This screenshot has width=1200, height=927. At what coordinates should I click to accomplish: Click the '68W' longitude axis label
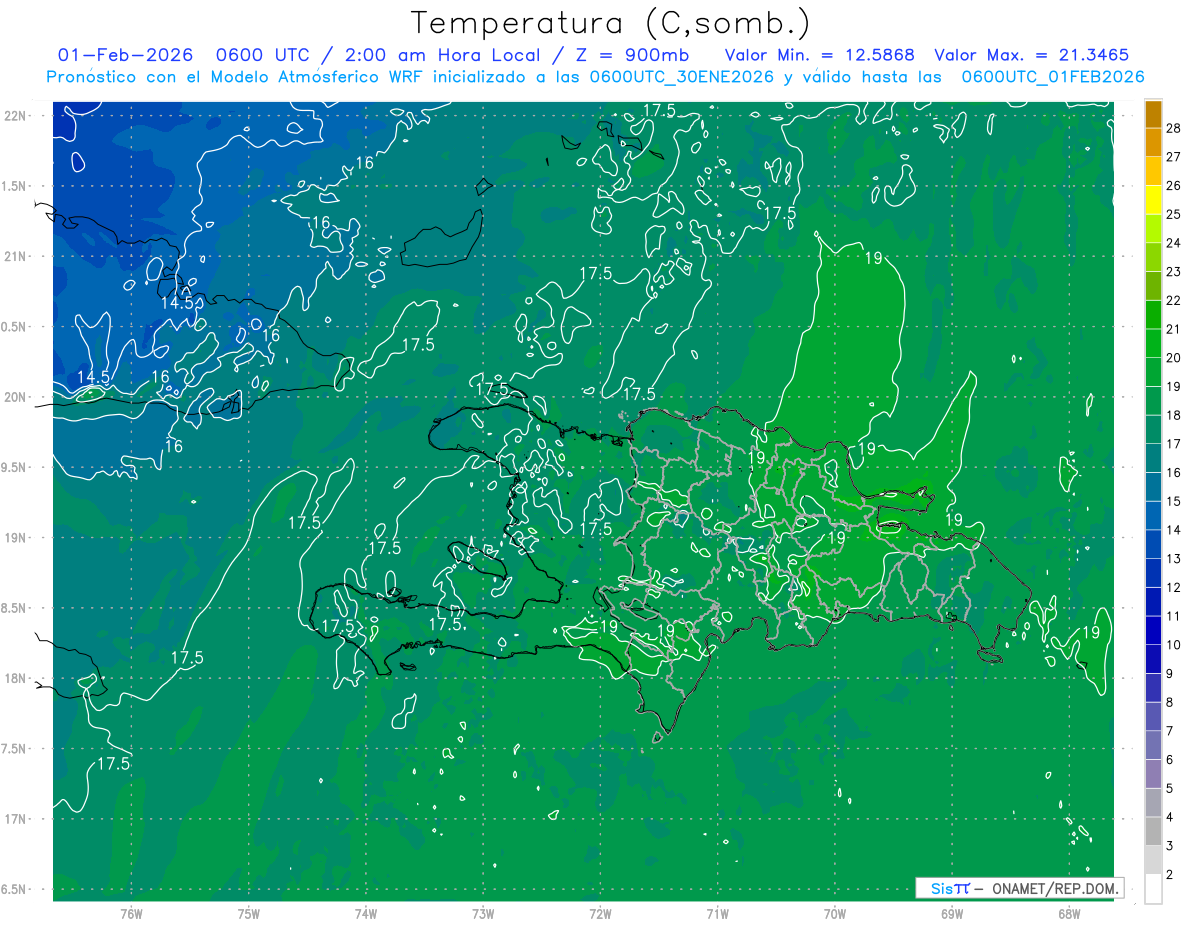pyautogui.click(x=1069, y=913)
